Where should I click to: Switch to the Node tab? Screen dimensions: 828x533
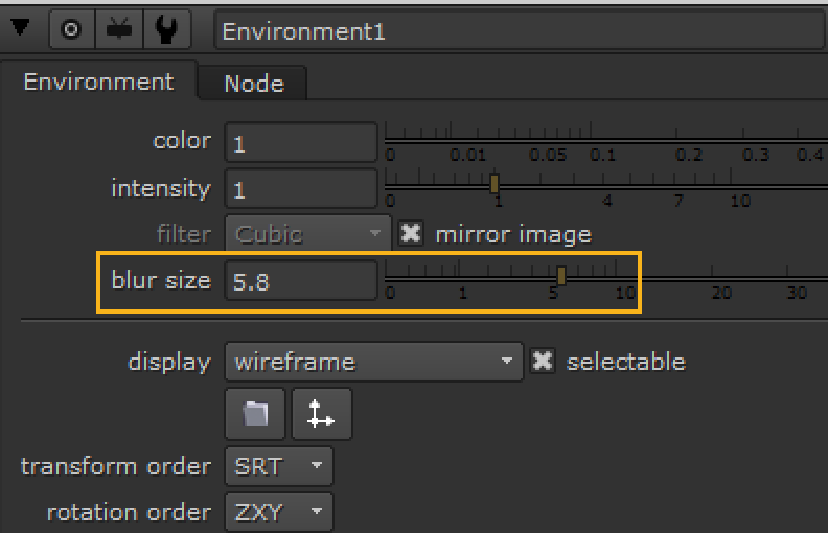click(253, 84)
